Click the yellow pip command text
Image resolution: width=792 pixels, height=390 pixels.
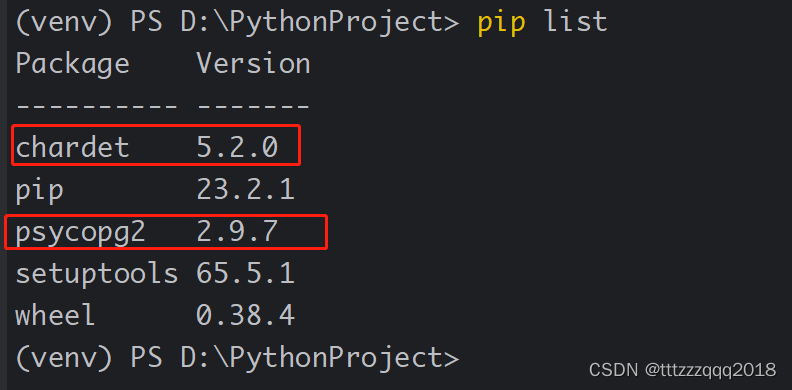pos(502,24)
